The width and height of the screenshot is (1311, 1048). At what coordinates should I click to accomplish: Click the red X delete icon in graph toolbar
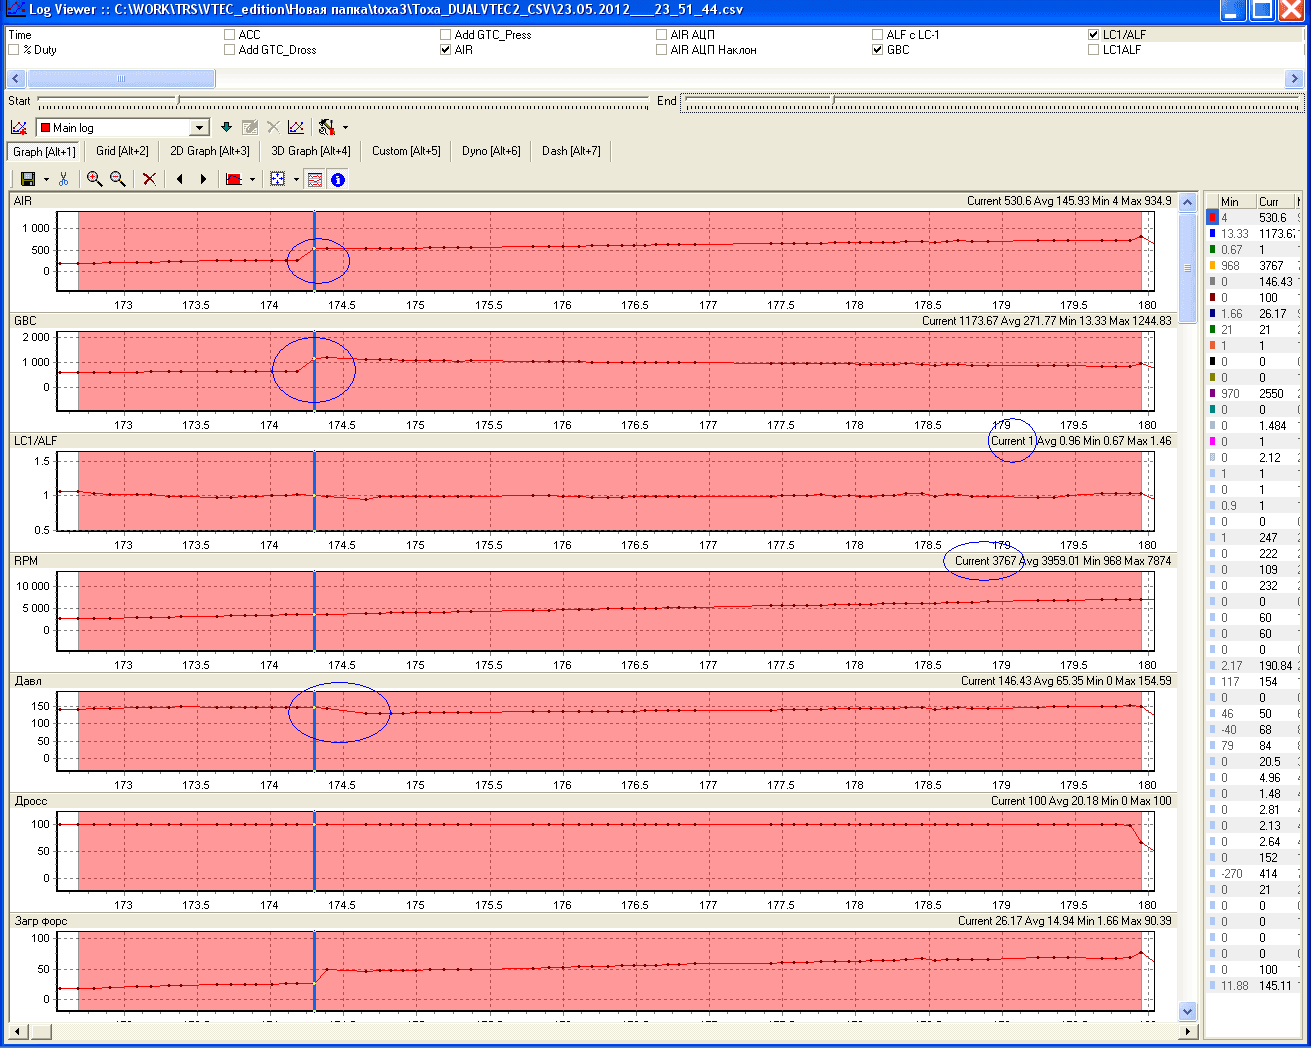pos(149,179)
